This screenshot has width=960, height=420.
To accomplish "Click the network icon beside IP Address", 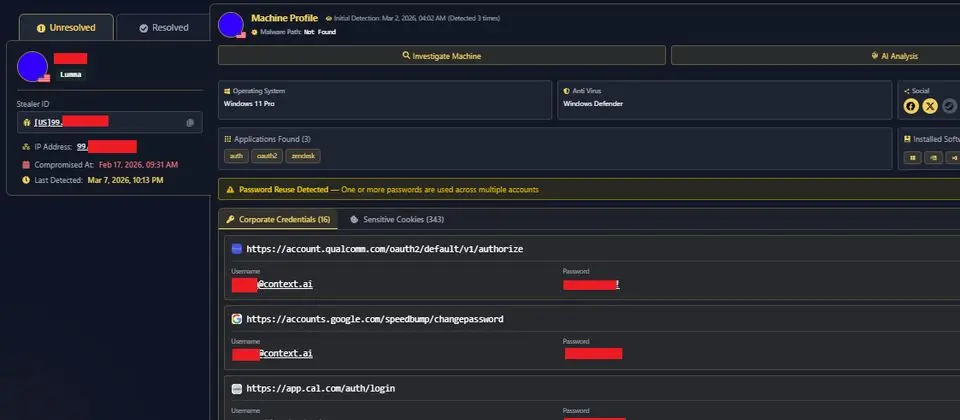I will (x=26, y=147).
